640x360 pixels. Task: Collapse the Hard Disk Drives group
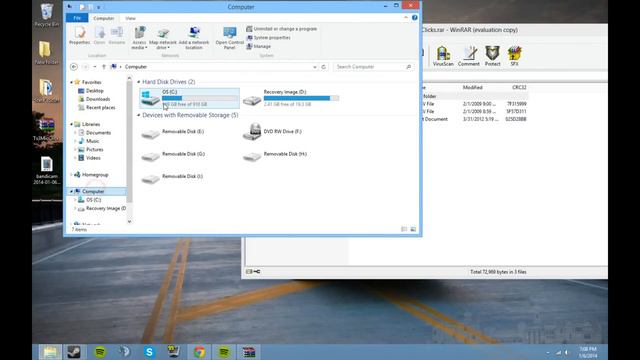click(139, 82)
